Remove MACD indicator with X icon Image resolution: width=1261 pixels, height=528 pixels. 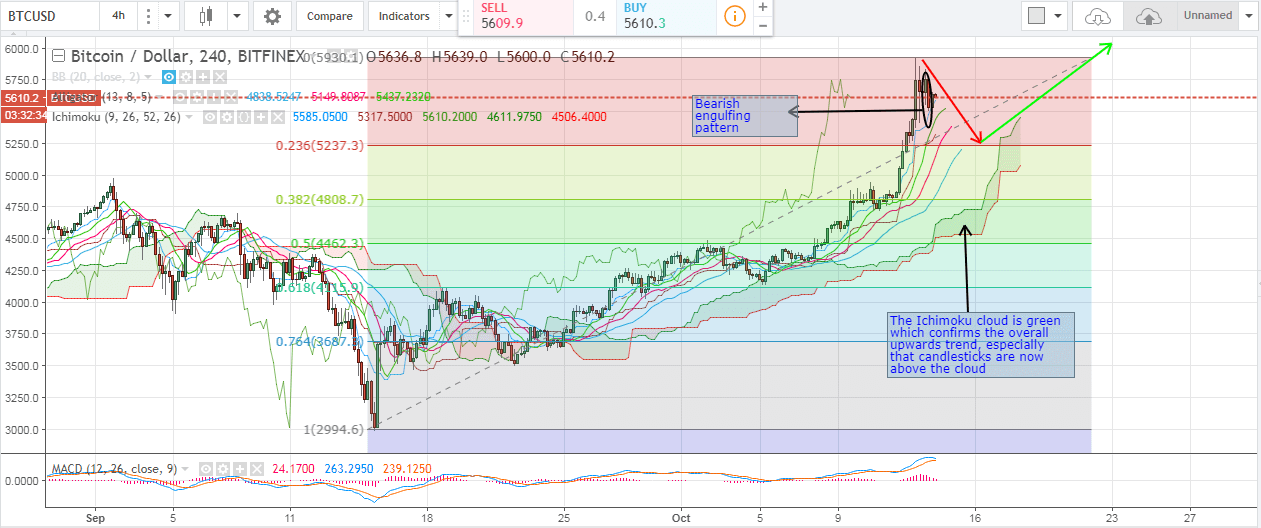255,467
